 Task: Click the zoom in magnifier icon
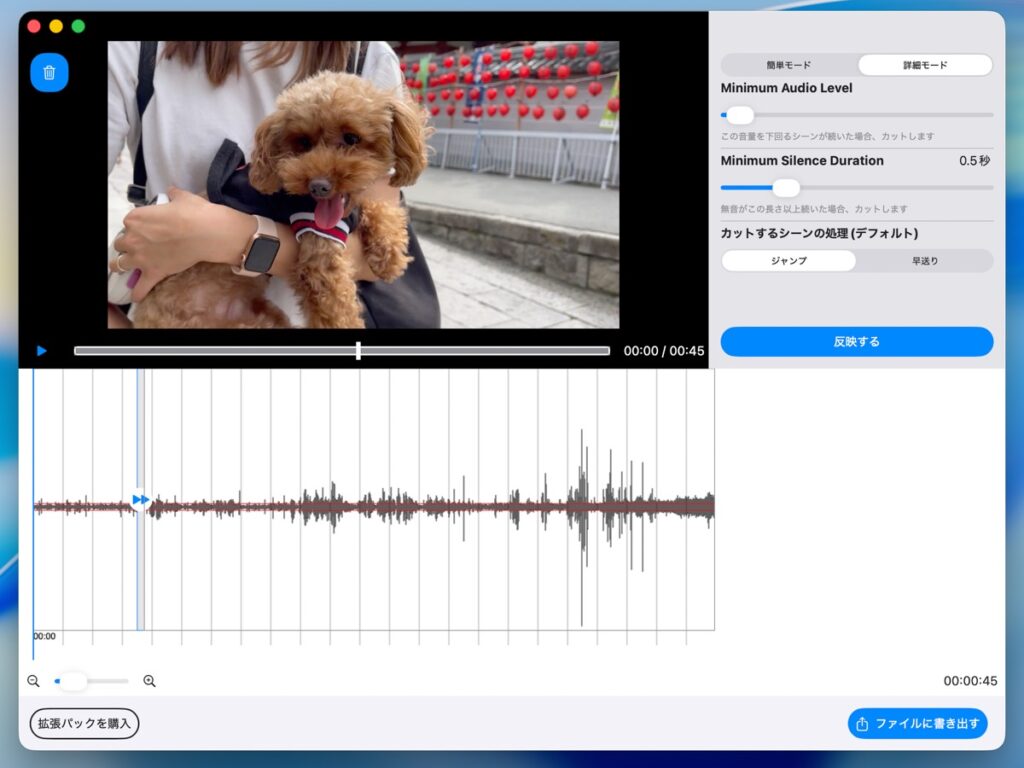(x=149, y=681)
